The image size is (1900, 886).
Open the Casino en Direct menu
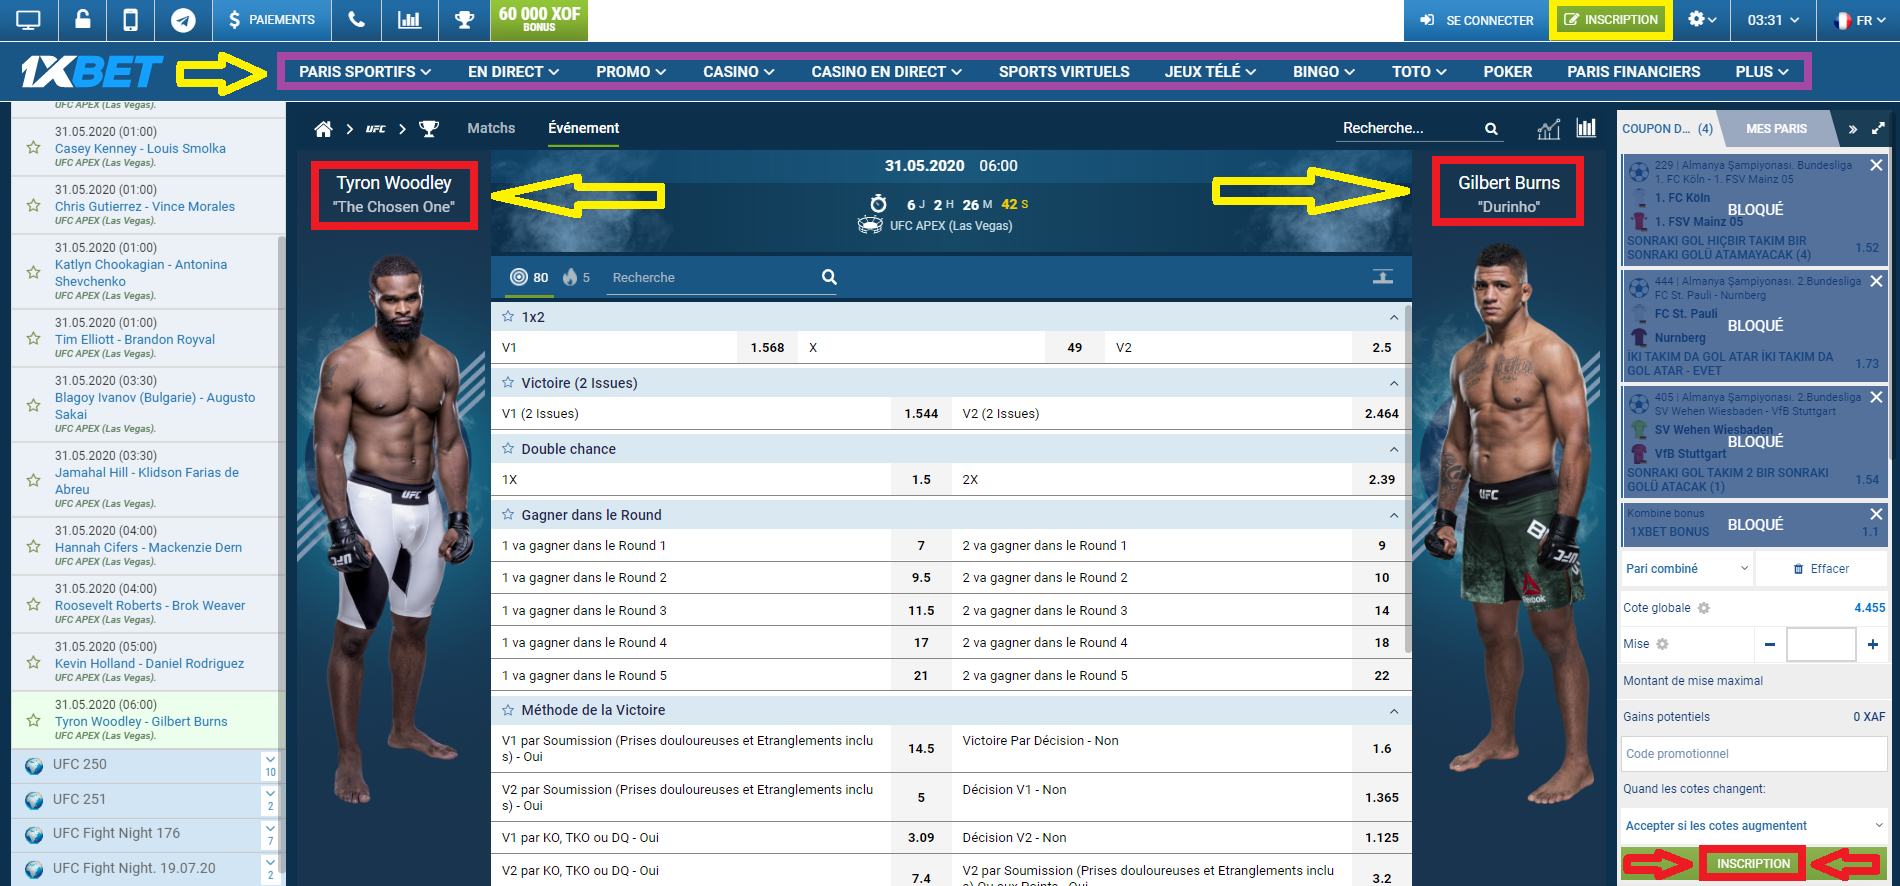point(886,72)
